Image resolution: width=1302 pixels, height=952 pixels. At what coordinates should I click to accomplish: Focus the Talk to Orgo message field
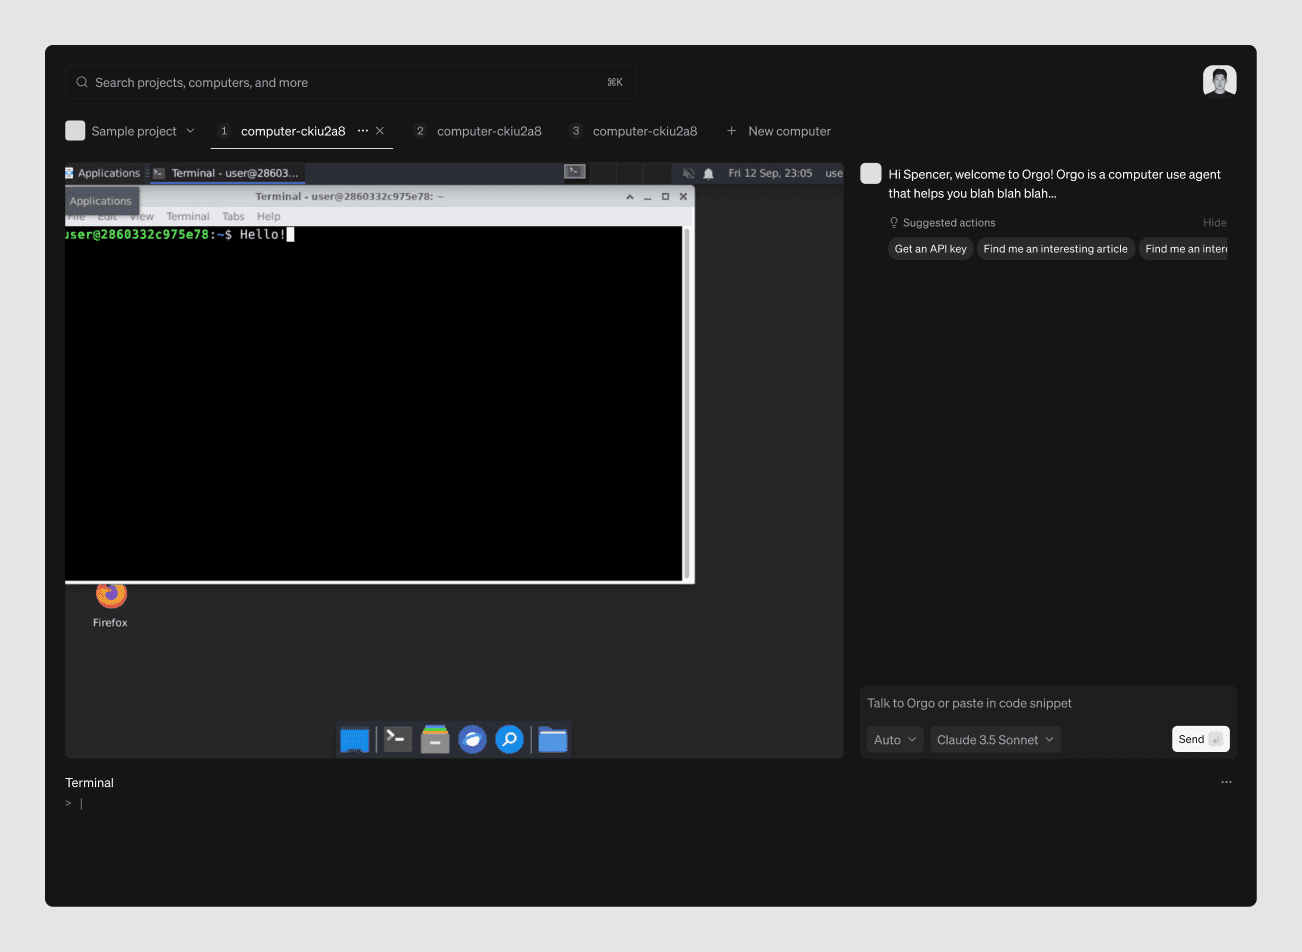pyautogui.click(x=1047, y=703)
